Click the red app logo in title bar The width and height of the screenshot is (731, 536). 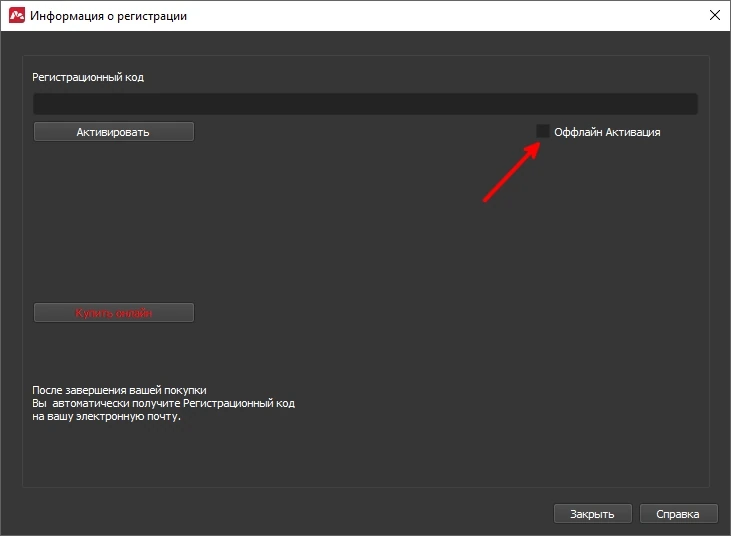point(17,15)
